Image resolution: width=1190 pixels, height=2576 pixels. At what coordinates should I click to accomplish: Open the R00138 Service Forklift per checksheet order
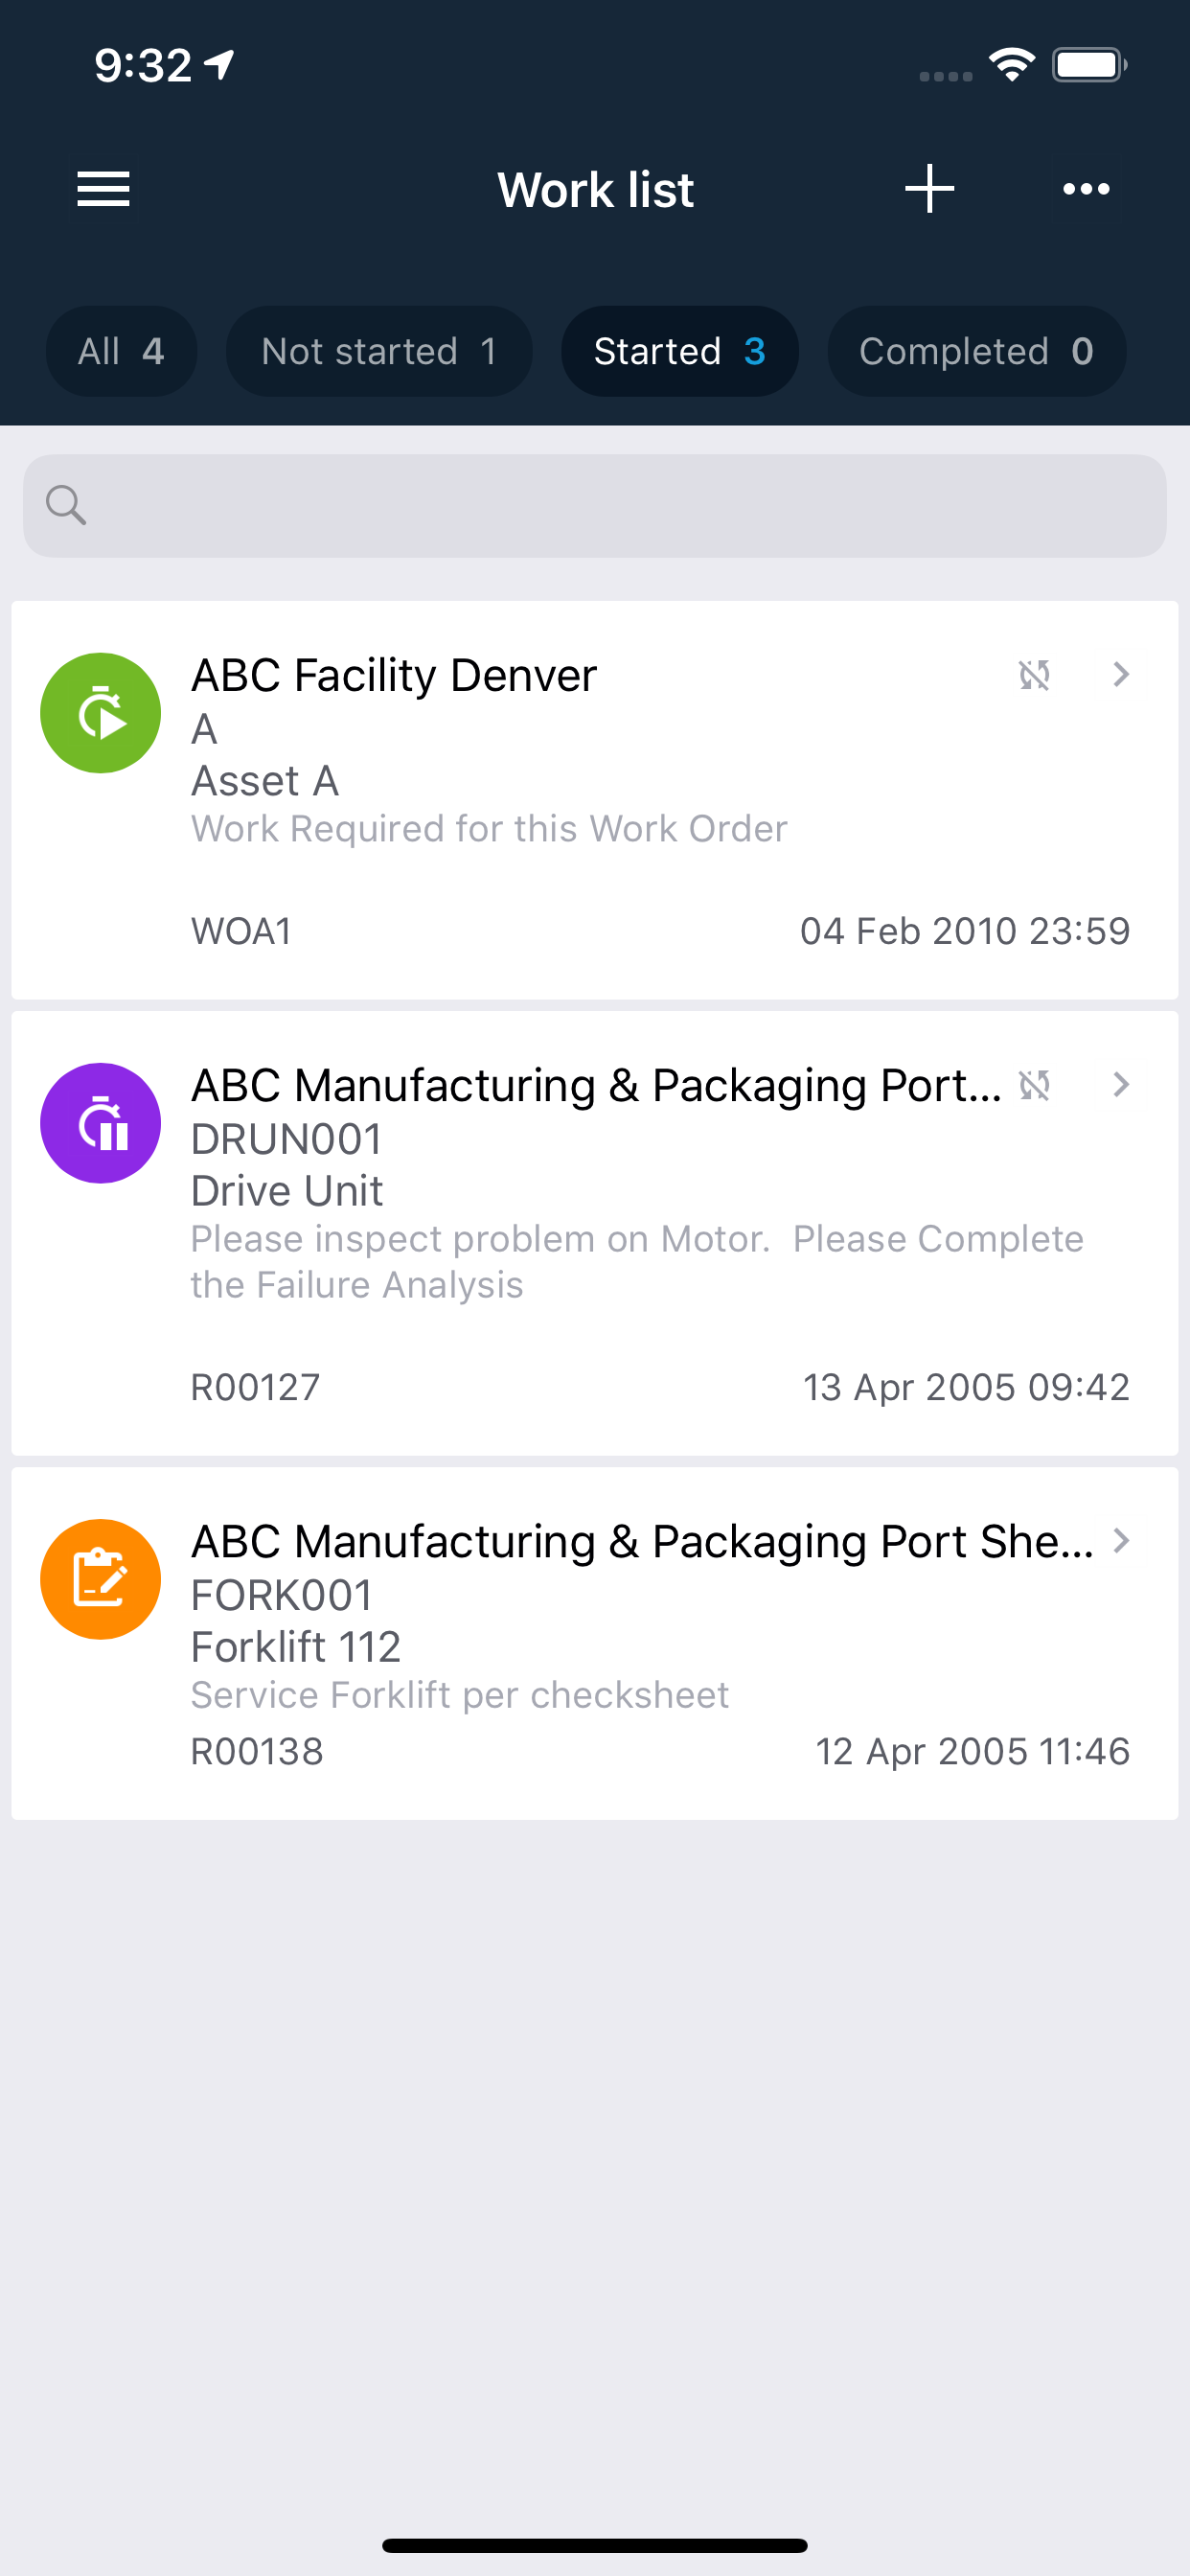[594, 1643]
